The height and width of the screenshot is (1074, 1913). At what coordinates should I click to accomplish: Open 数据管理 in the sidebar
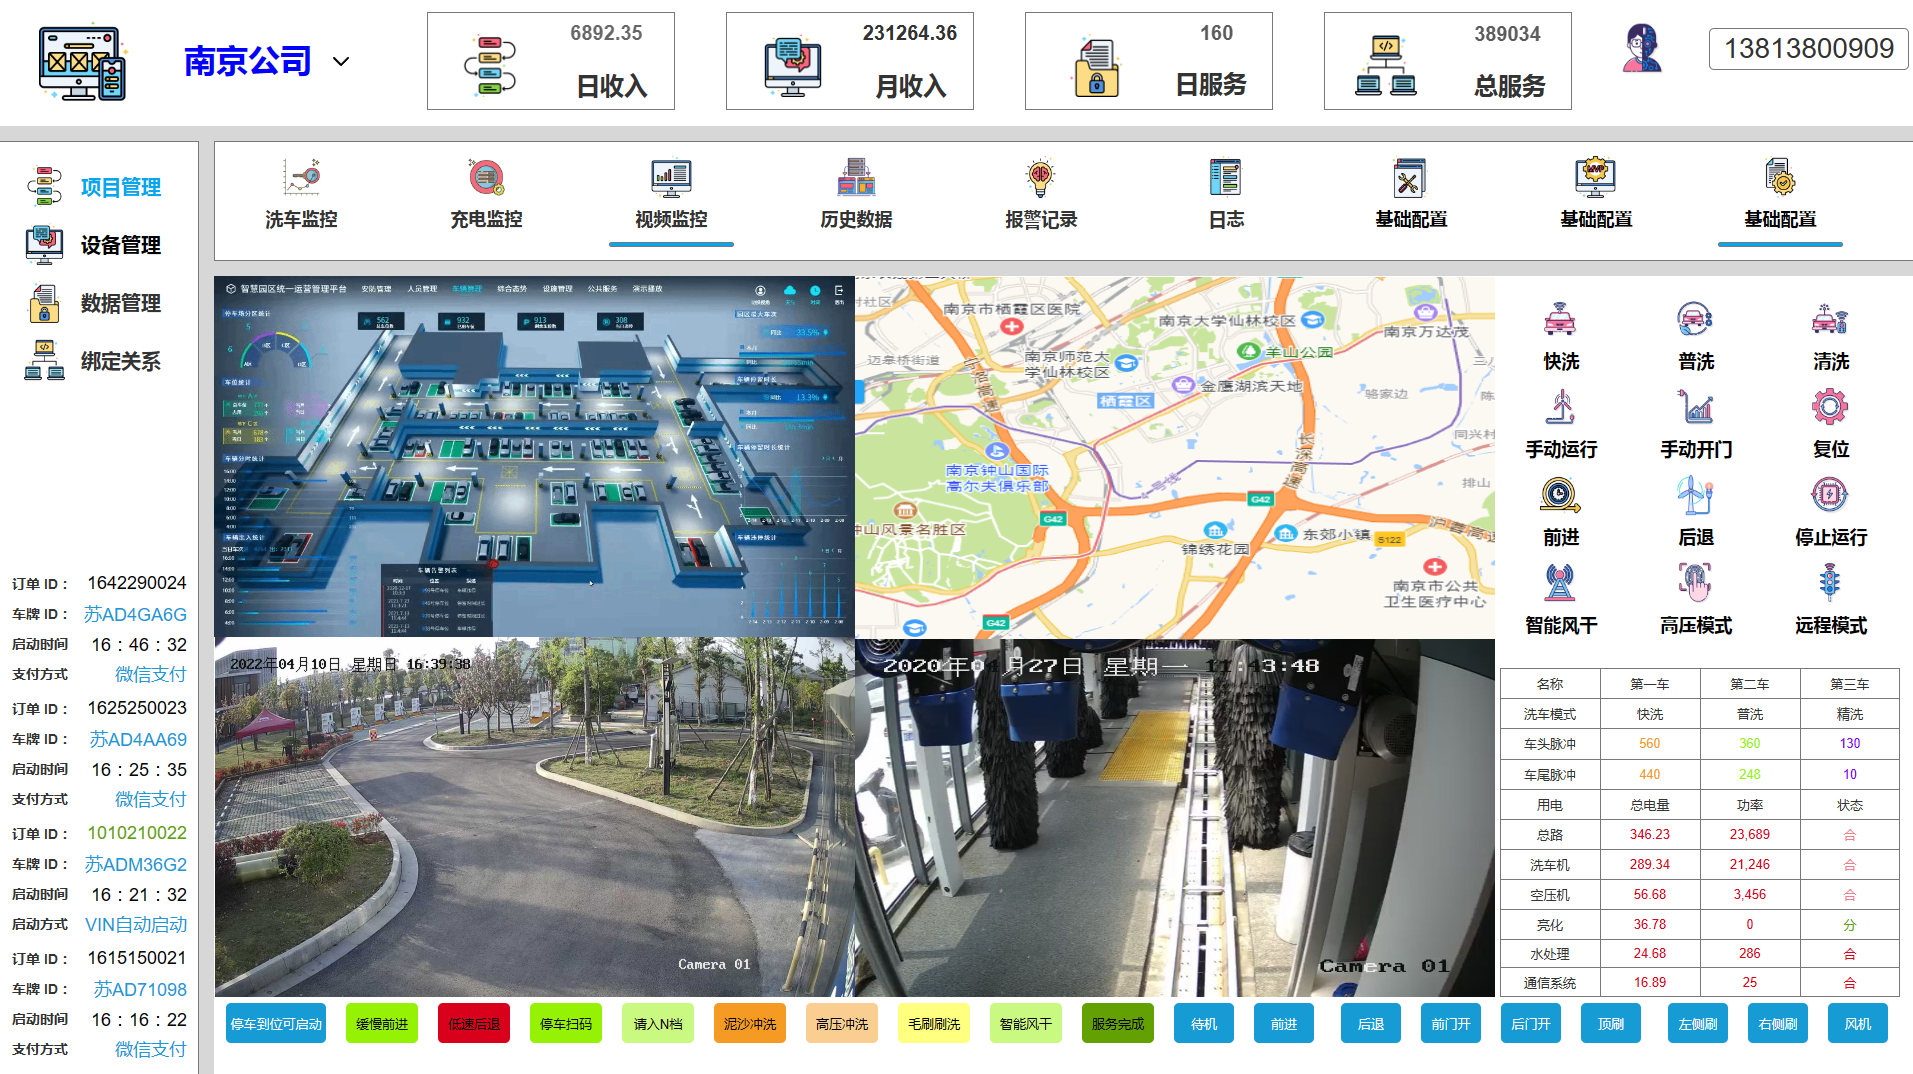click(x=120, y=303)
